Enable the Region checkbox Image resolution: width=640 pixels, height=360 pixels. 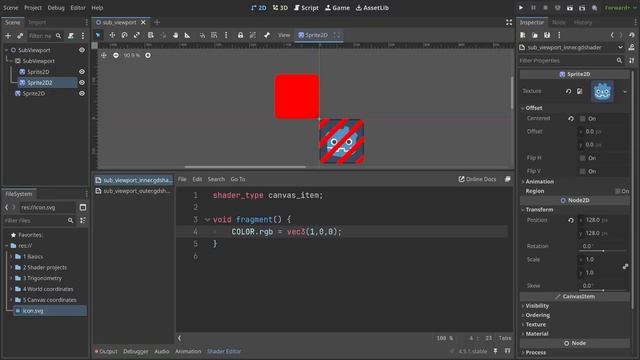tap(618, 191)
